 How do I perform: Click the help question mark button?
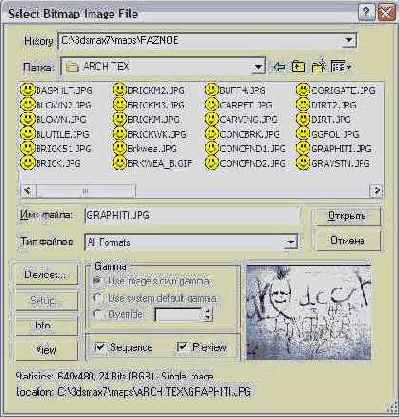[366, 13]
